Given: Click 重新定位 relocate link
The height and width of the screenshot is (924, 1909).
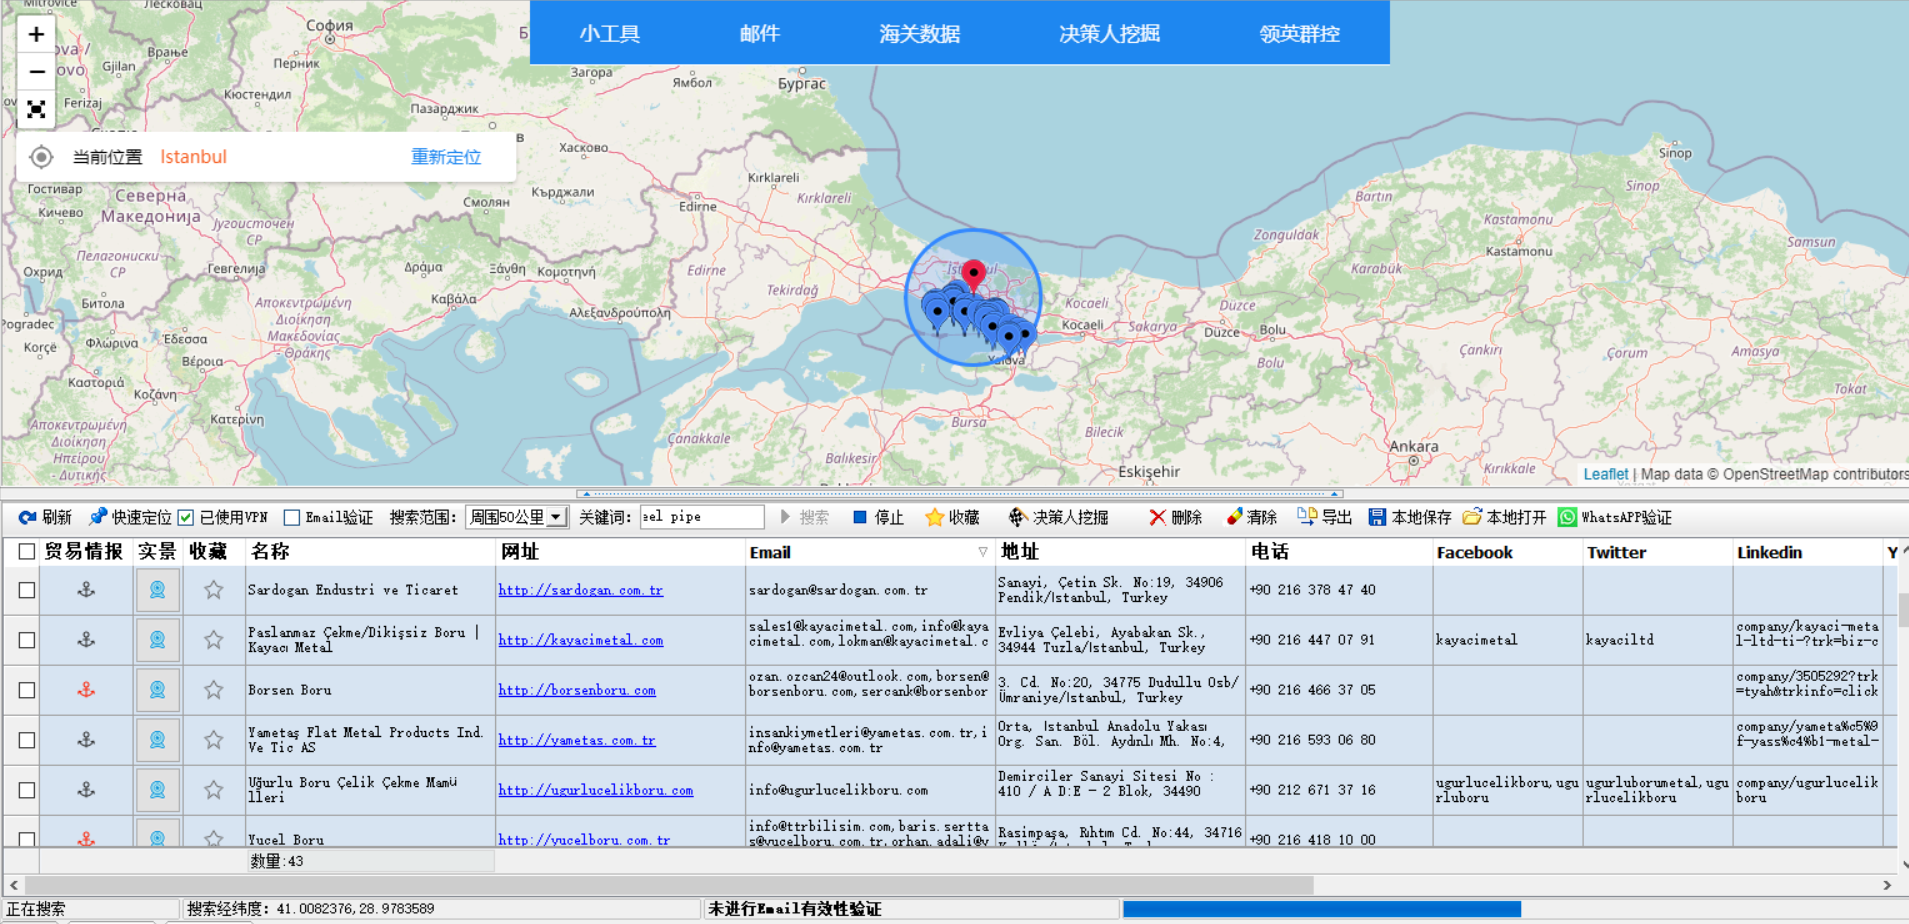Looking at the screenshot, I should tap(446, 157).
